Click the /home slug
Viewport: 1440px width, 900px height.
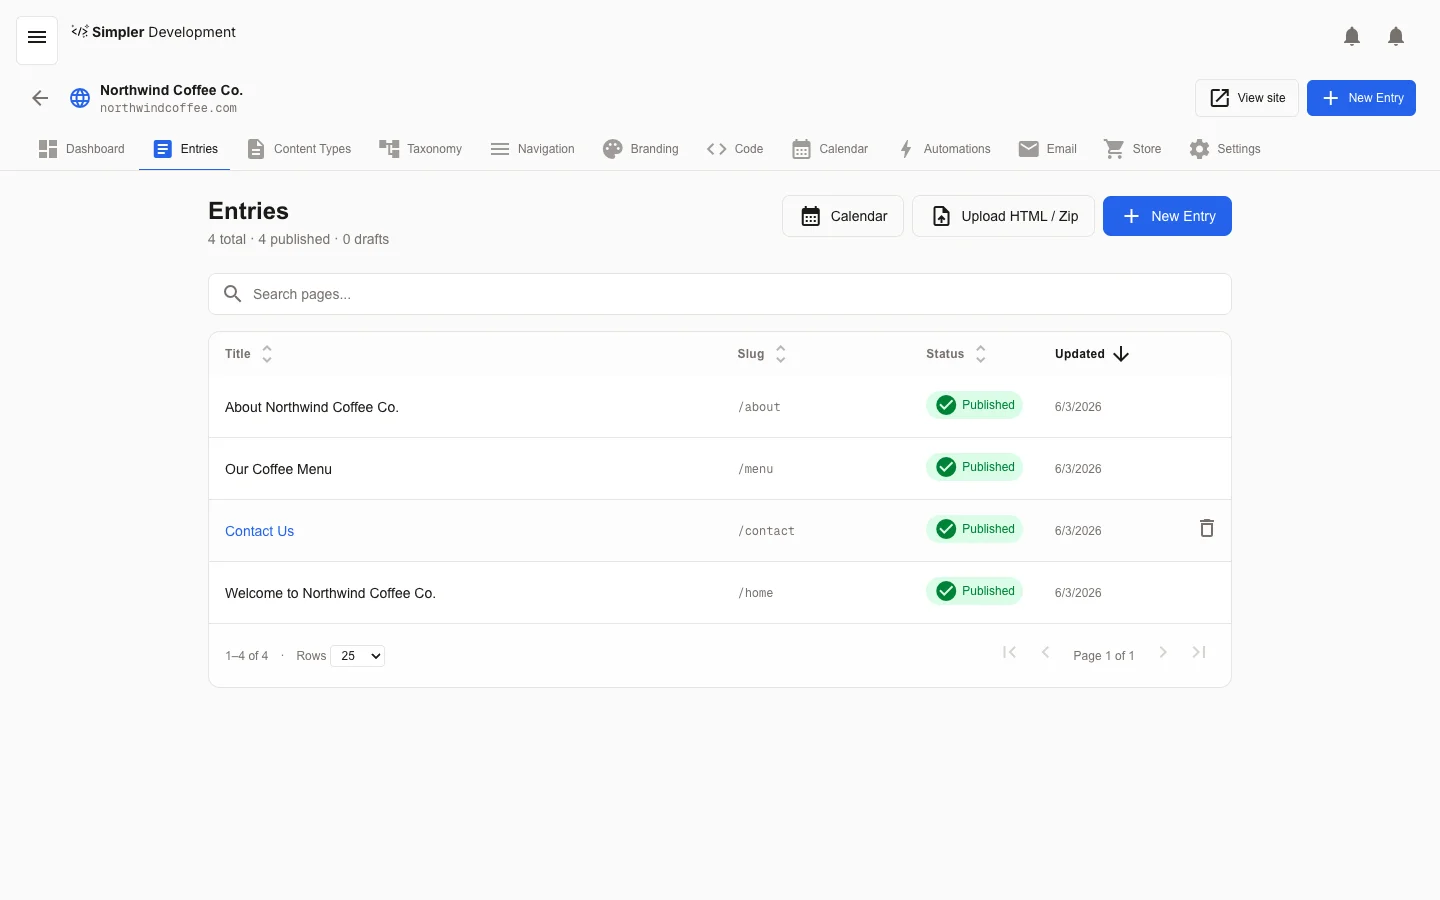coord(756,593)
